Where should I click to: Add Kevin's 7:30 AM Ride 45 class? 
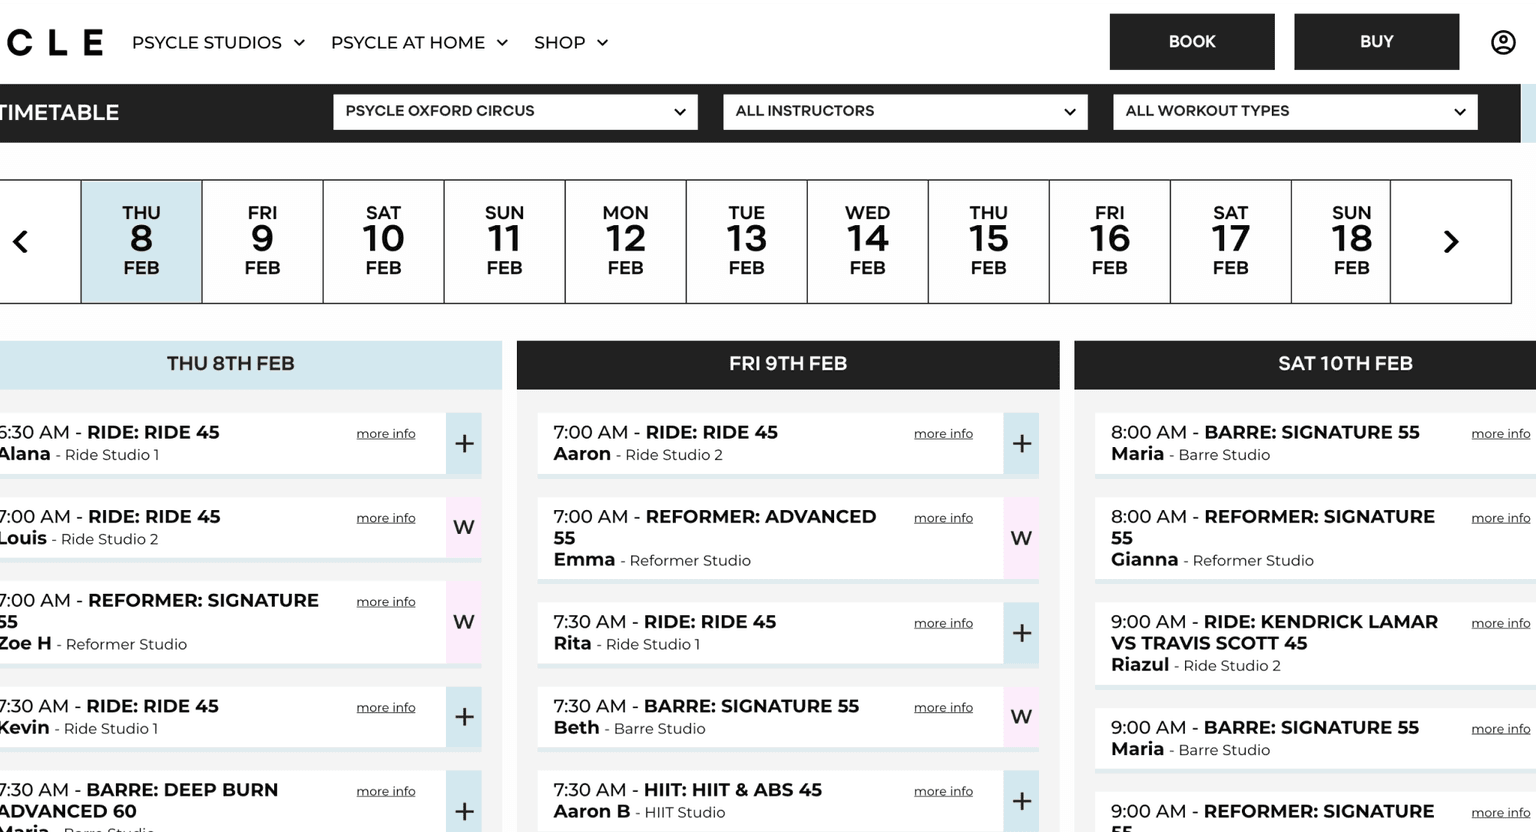464,717
